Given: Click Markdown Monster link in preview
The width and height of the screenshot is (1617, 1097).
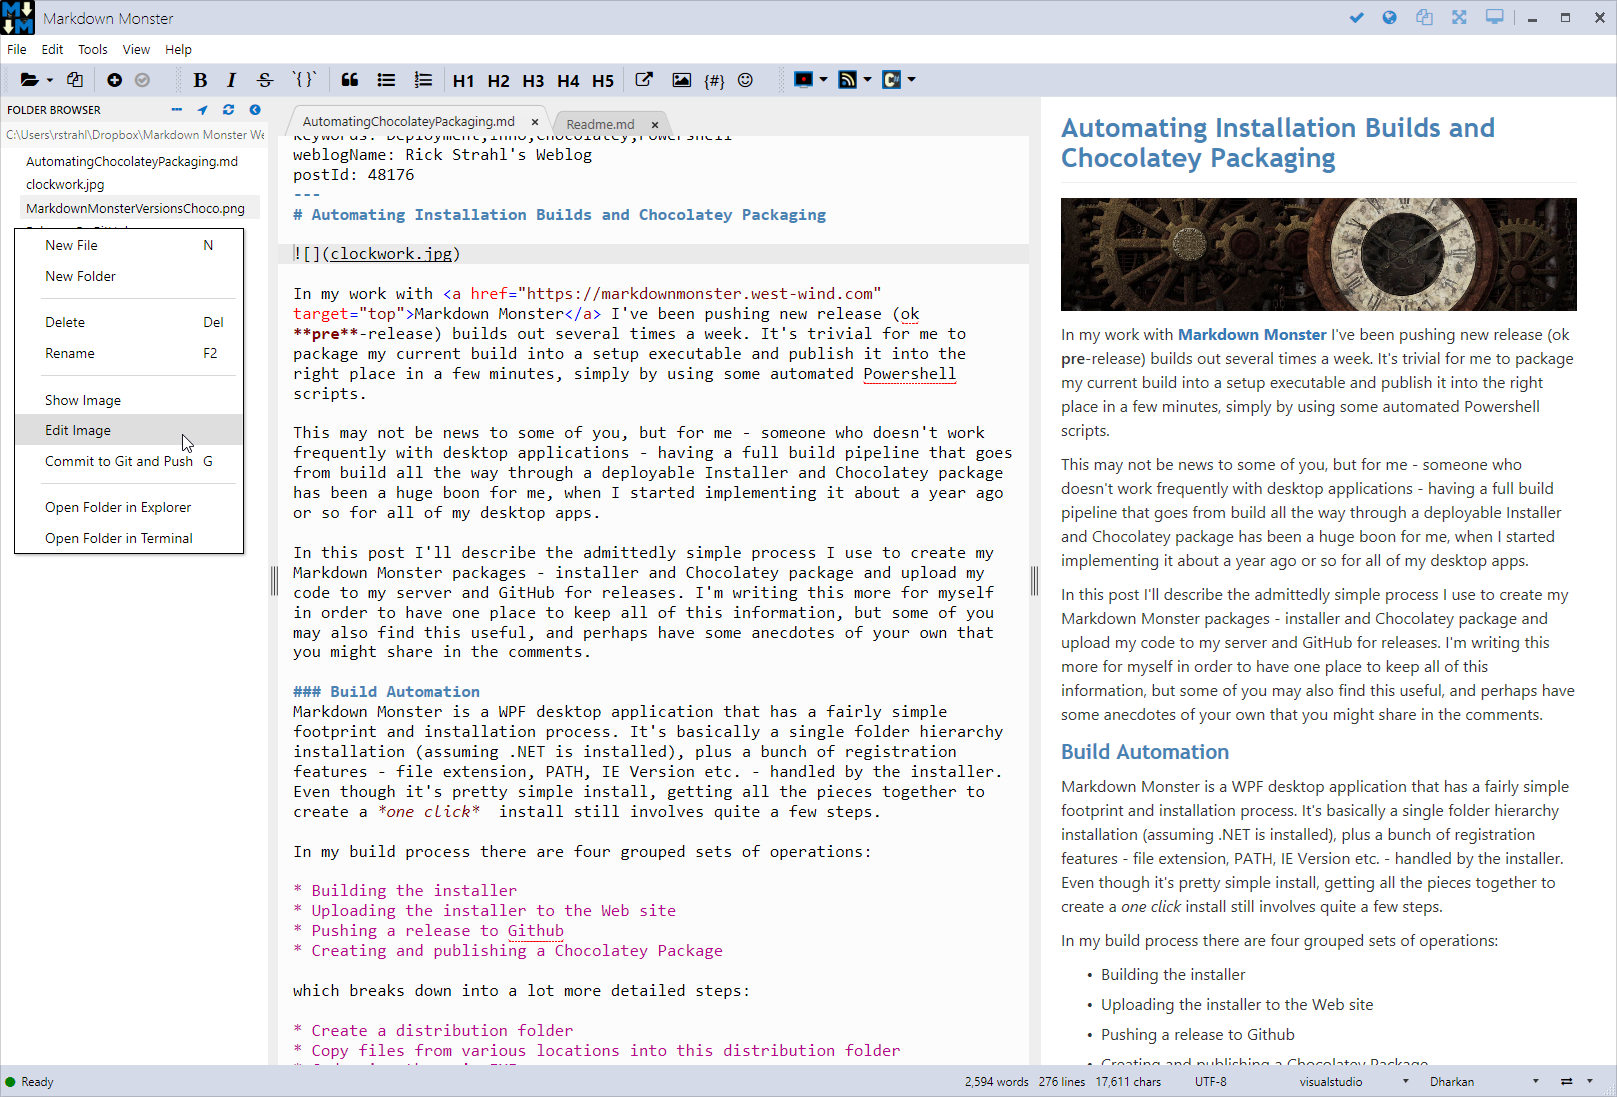Looking at the screenshot, I should [x=1252, y=335].
